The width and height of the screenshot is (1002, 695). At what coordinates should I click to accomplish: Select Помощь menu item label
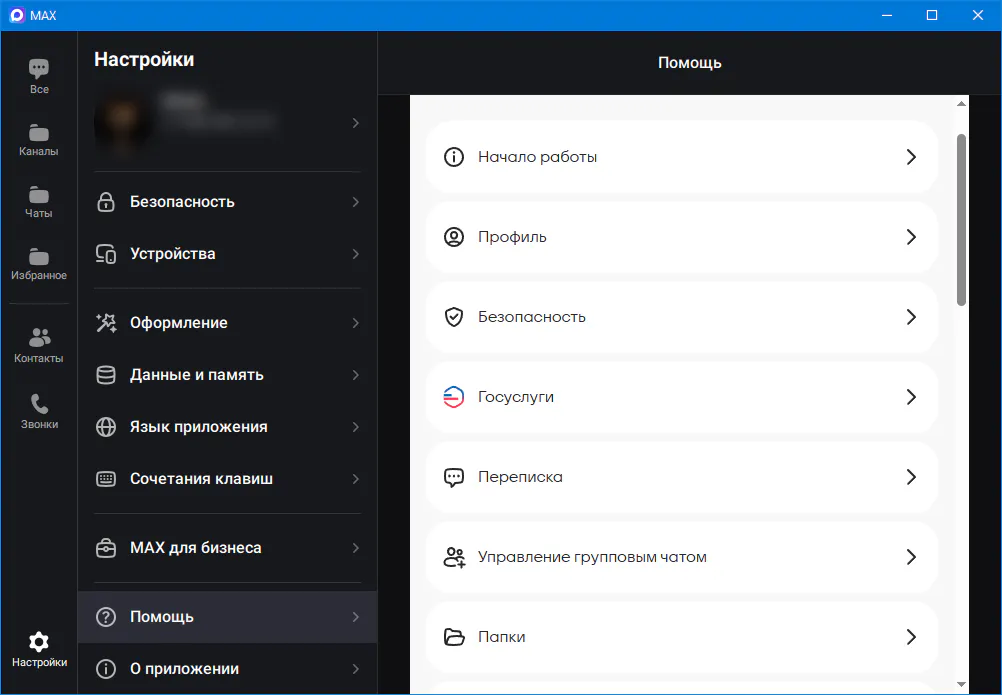tap(162, 617)
